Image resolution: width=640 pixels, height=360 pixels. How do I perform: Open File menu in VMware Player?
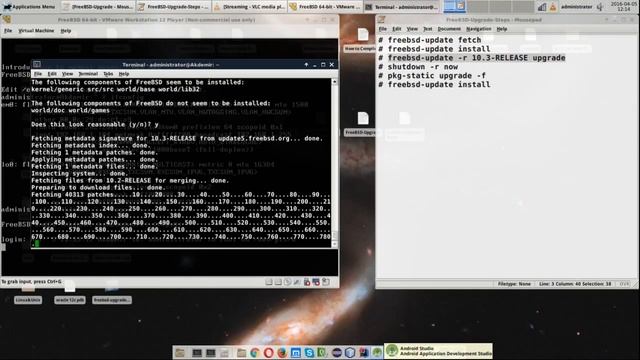[x=8, y=31]
